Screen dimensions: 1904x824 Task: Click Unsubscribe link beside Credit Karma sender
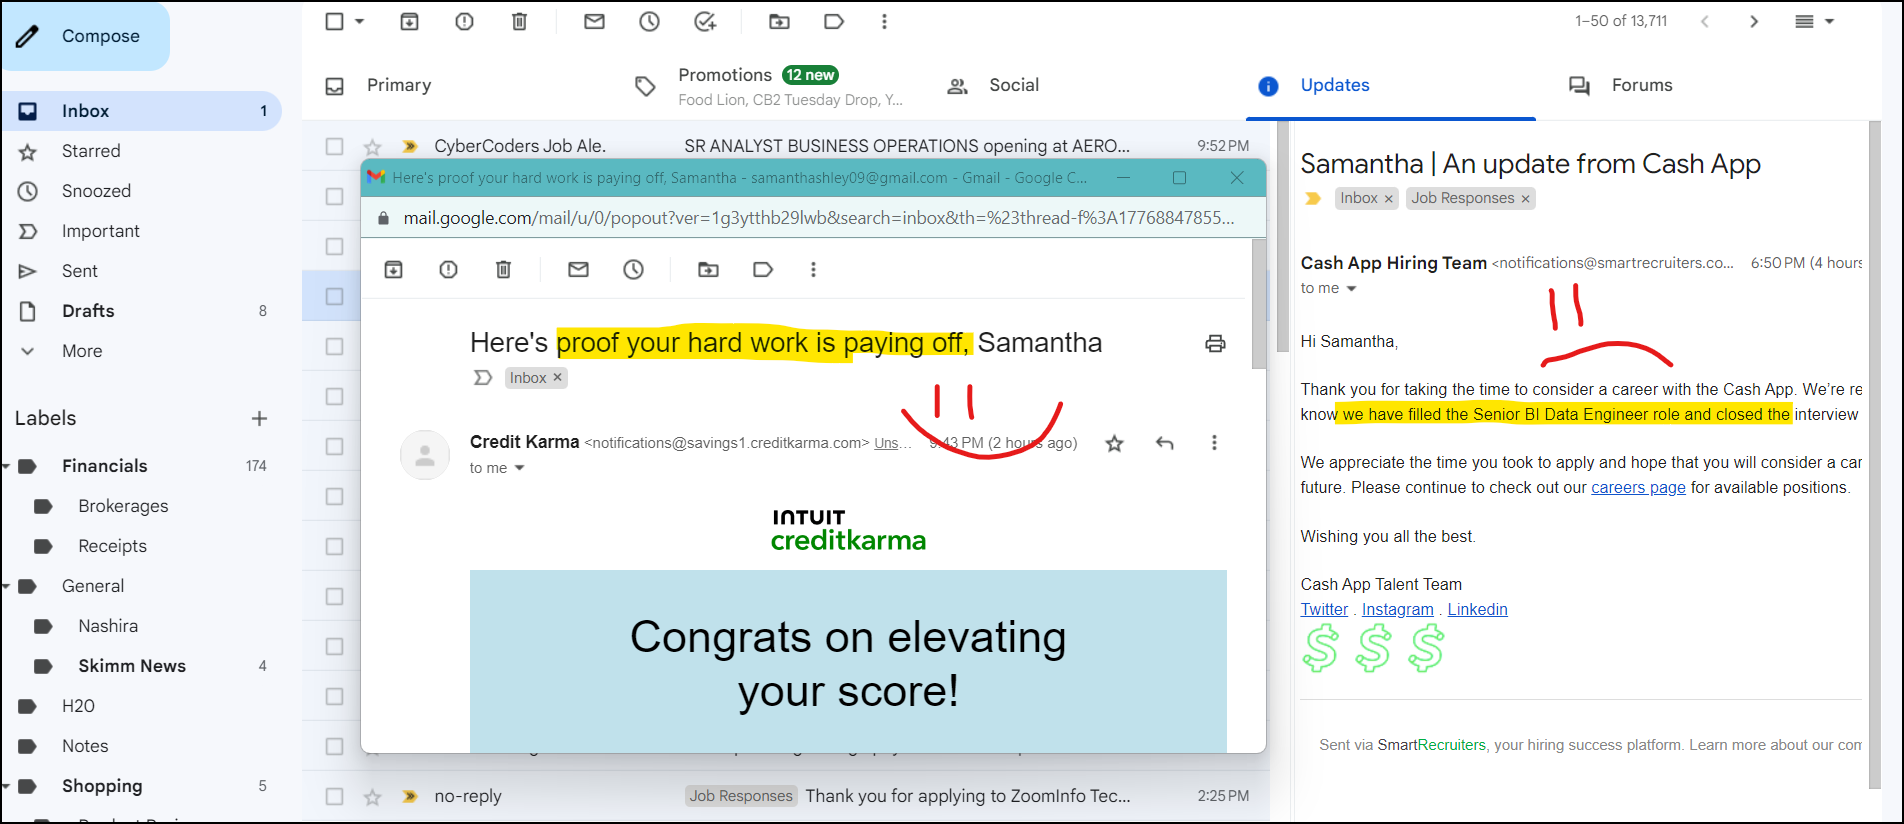tap(892, 443)
